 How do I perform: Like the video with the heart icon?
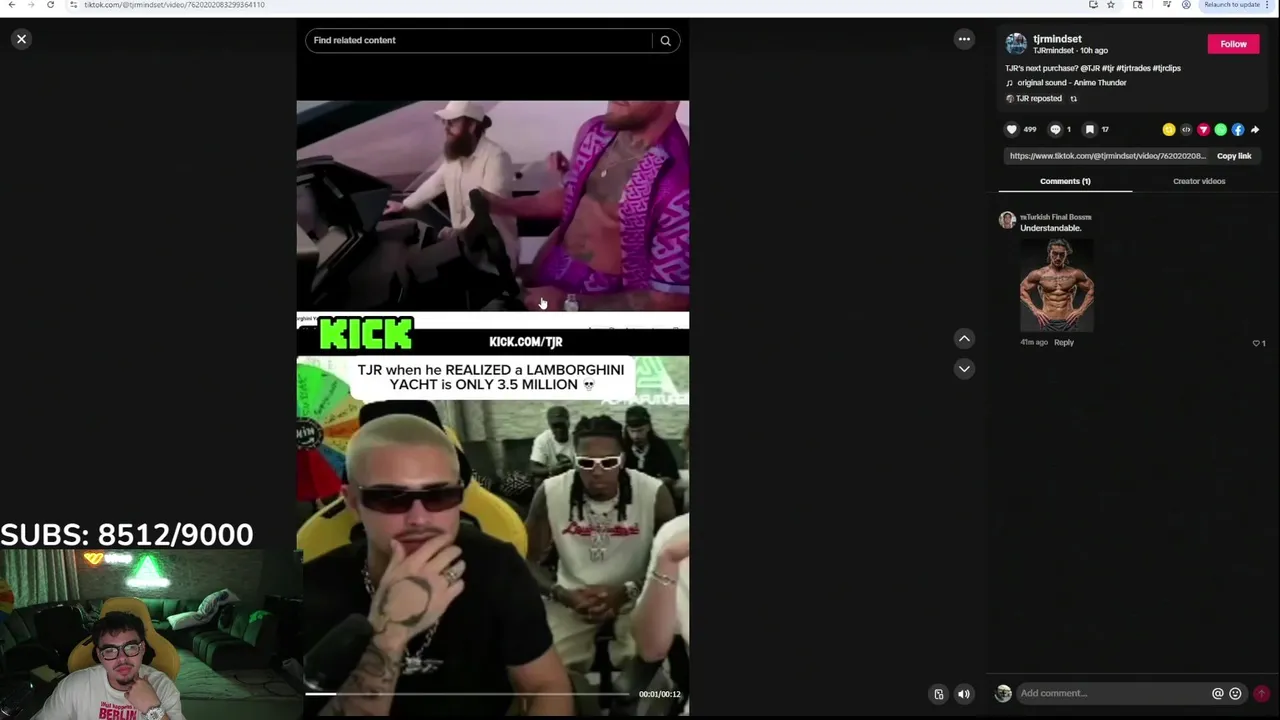(x=1012, y=129)
